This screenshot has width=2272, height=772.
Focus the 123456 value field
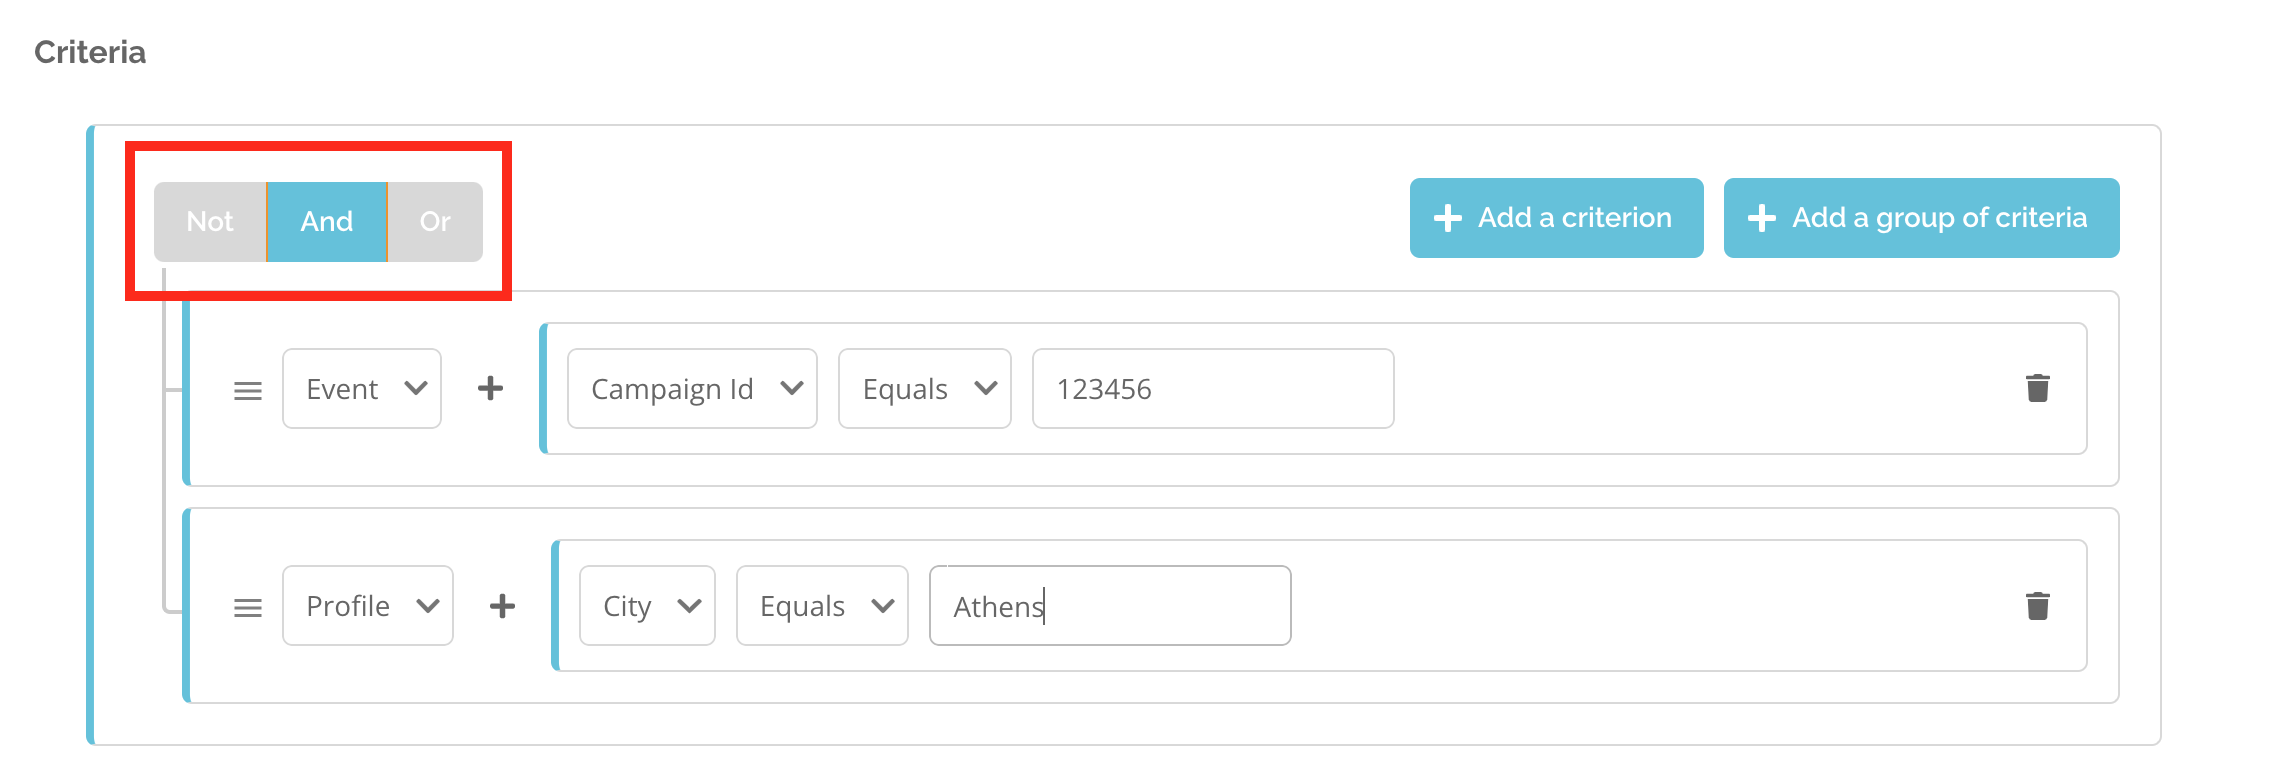1213,389
